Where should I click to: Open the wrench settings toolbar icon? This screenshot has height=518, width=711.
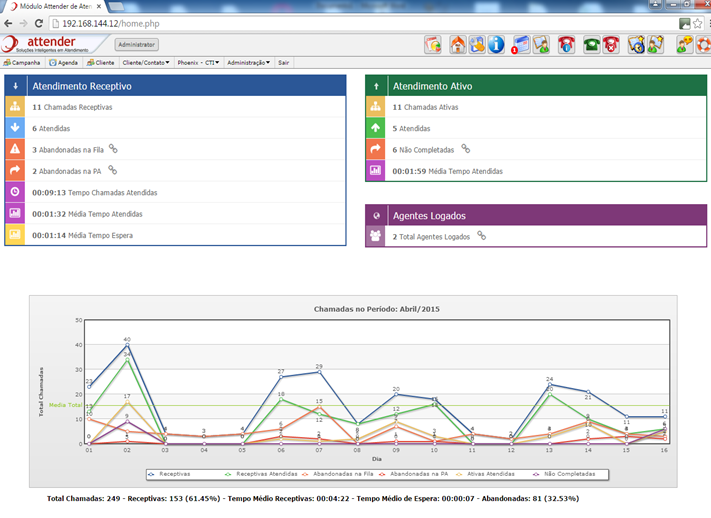click(x=477, y=45)
